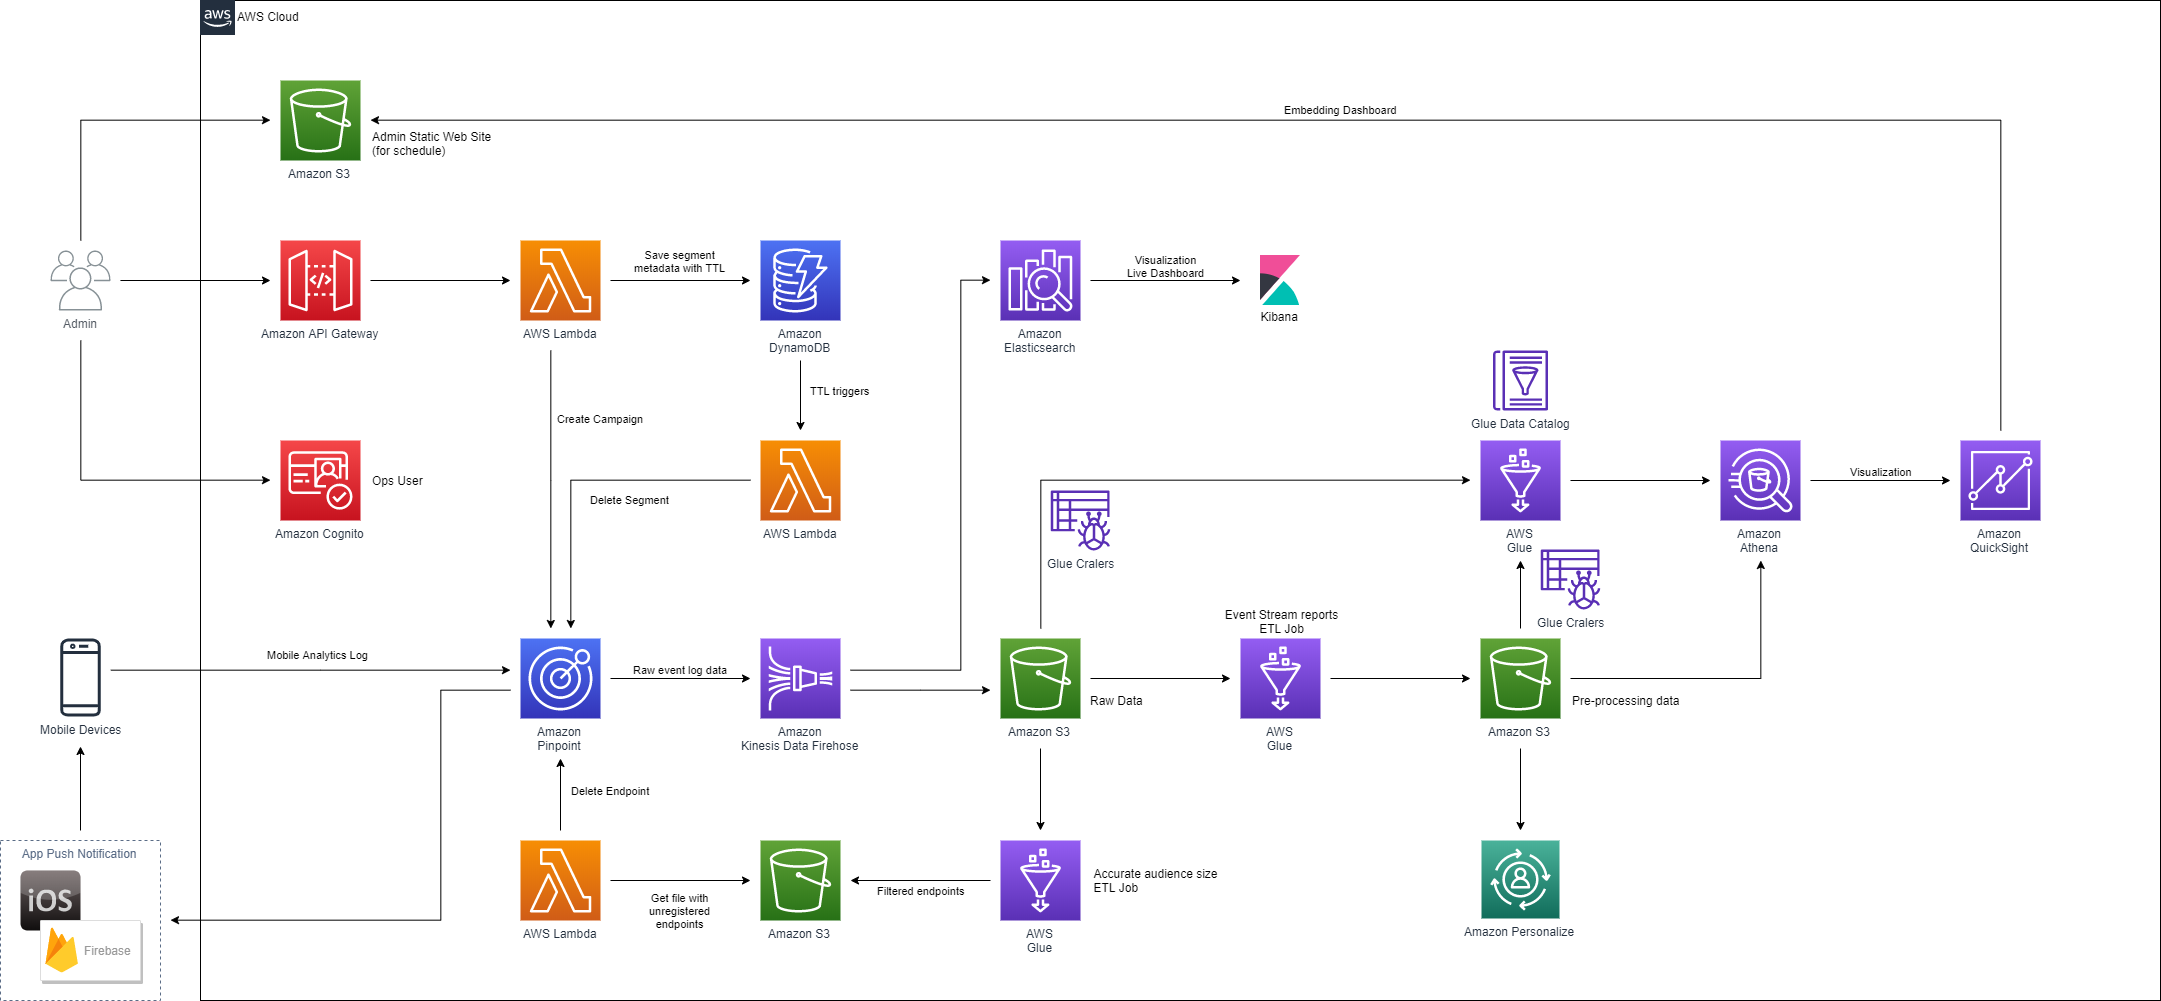Click the Amazon Kinesis Data Firehose icon
The width and height of the screenshot is (2161, 1001).
800,678
